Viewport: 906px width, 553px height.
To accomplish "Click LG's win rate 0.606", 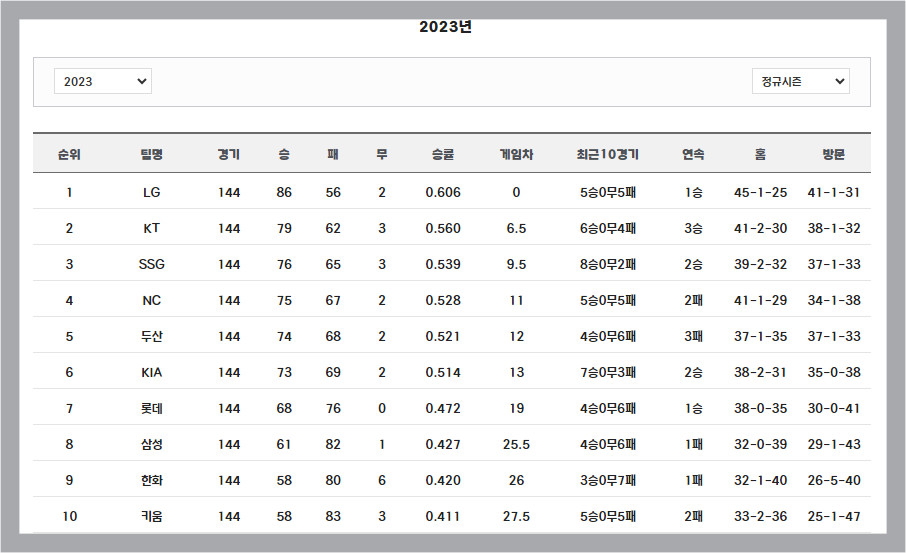I will click(x=443, y=192).
